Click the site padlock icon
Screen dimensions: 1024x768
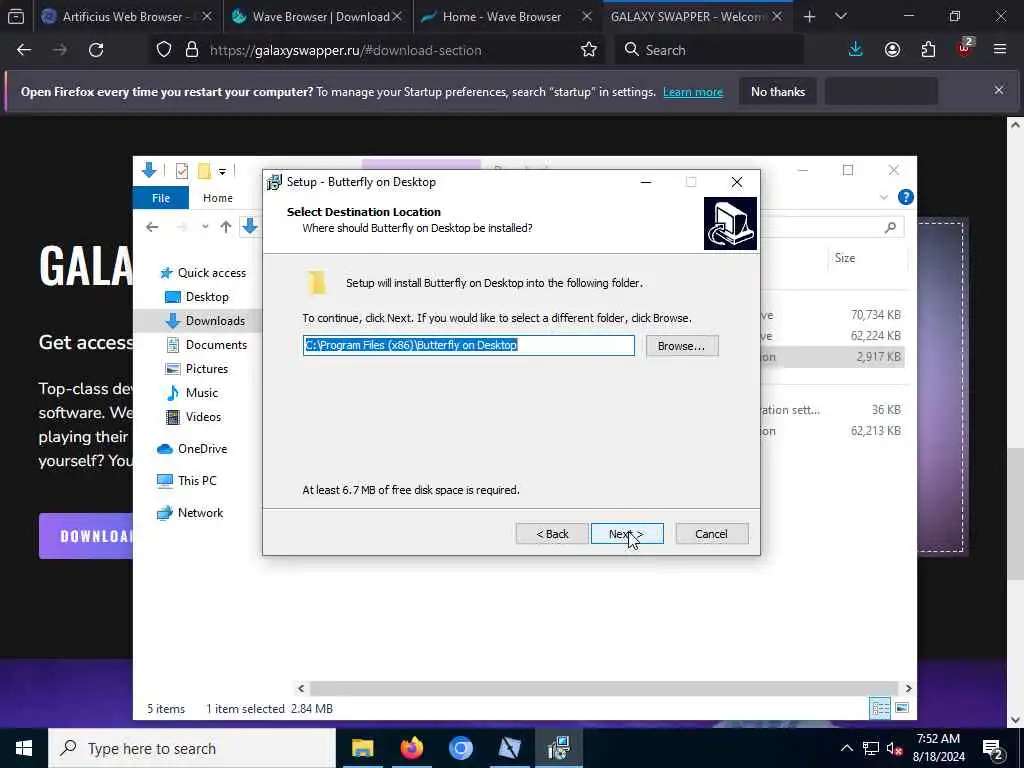[x=191, y=50]
